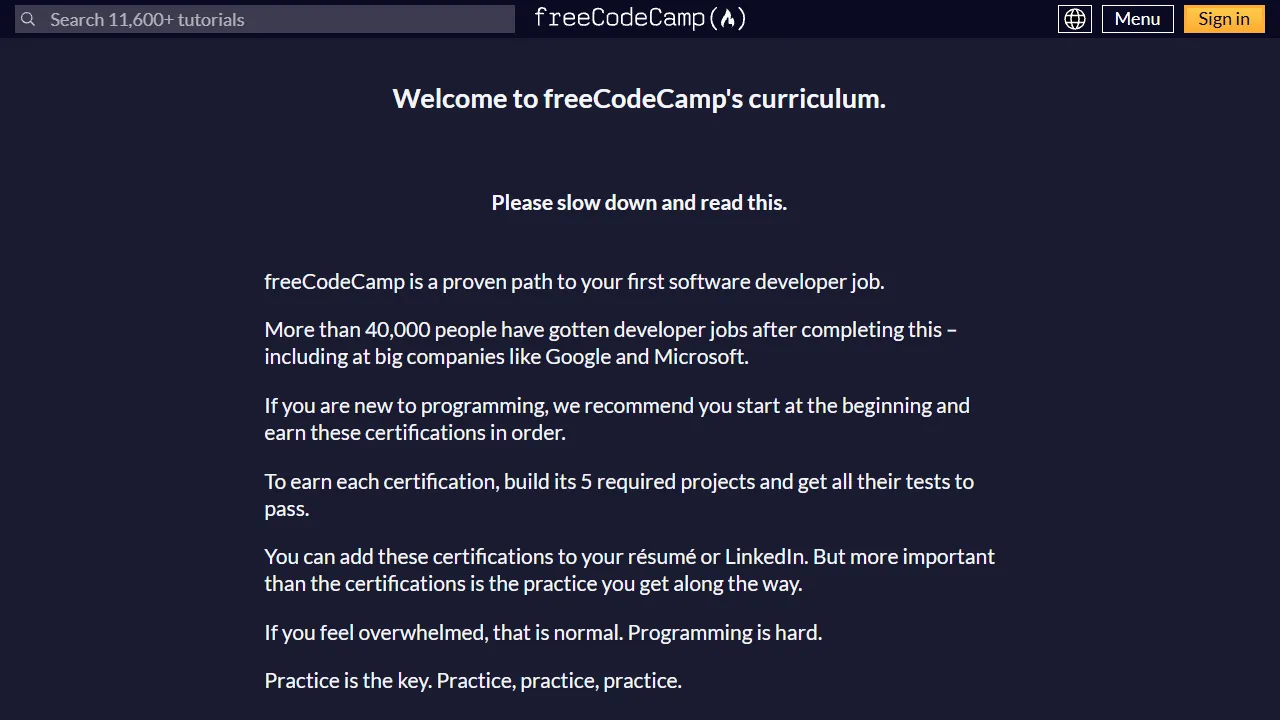Viewport: 1280px width, 720px height.
Task: Click the practice you get along the way line
Action: click(x=533, y=584)
